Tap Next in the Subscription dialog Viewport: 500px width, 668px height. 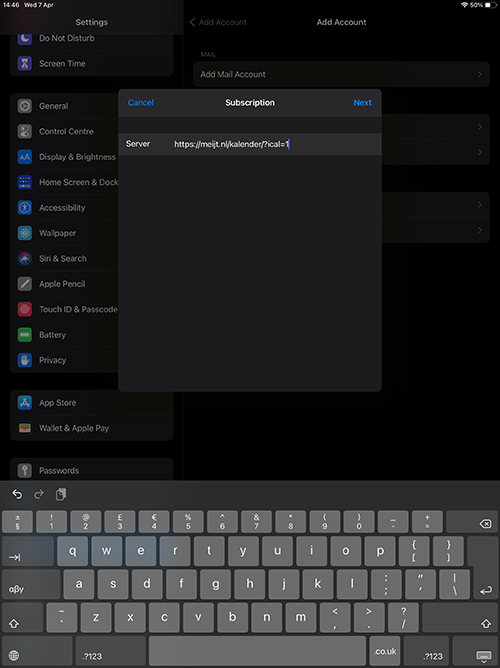362,103
